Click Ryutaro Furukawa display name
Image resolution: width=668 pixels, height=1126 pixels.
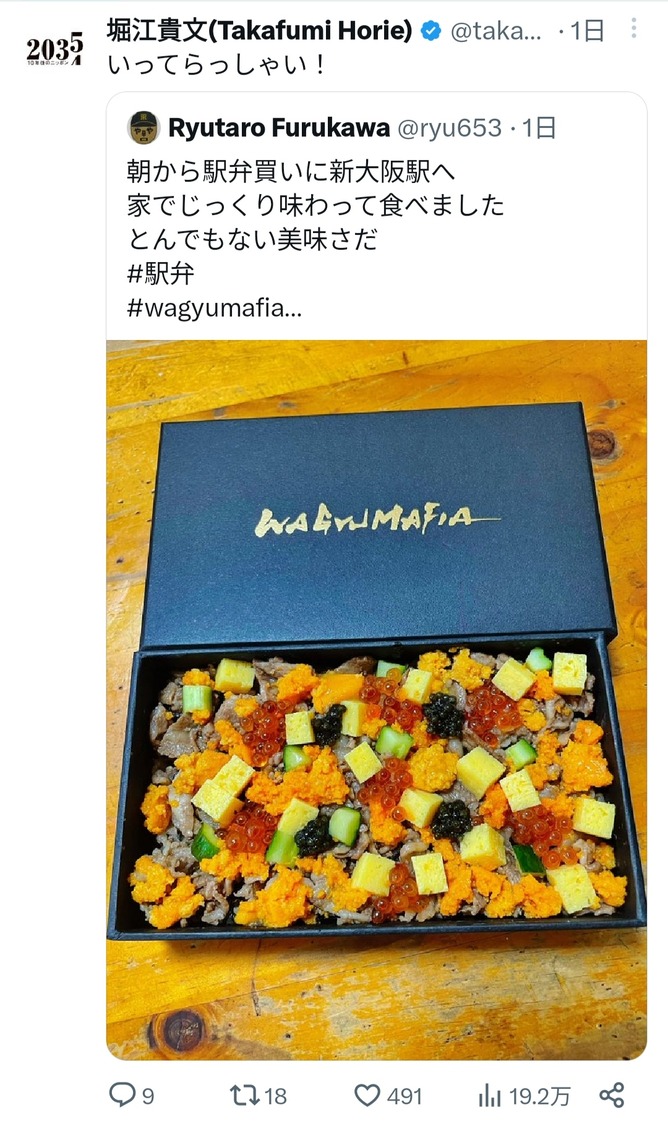(279, 128)
